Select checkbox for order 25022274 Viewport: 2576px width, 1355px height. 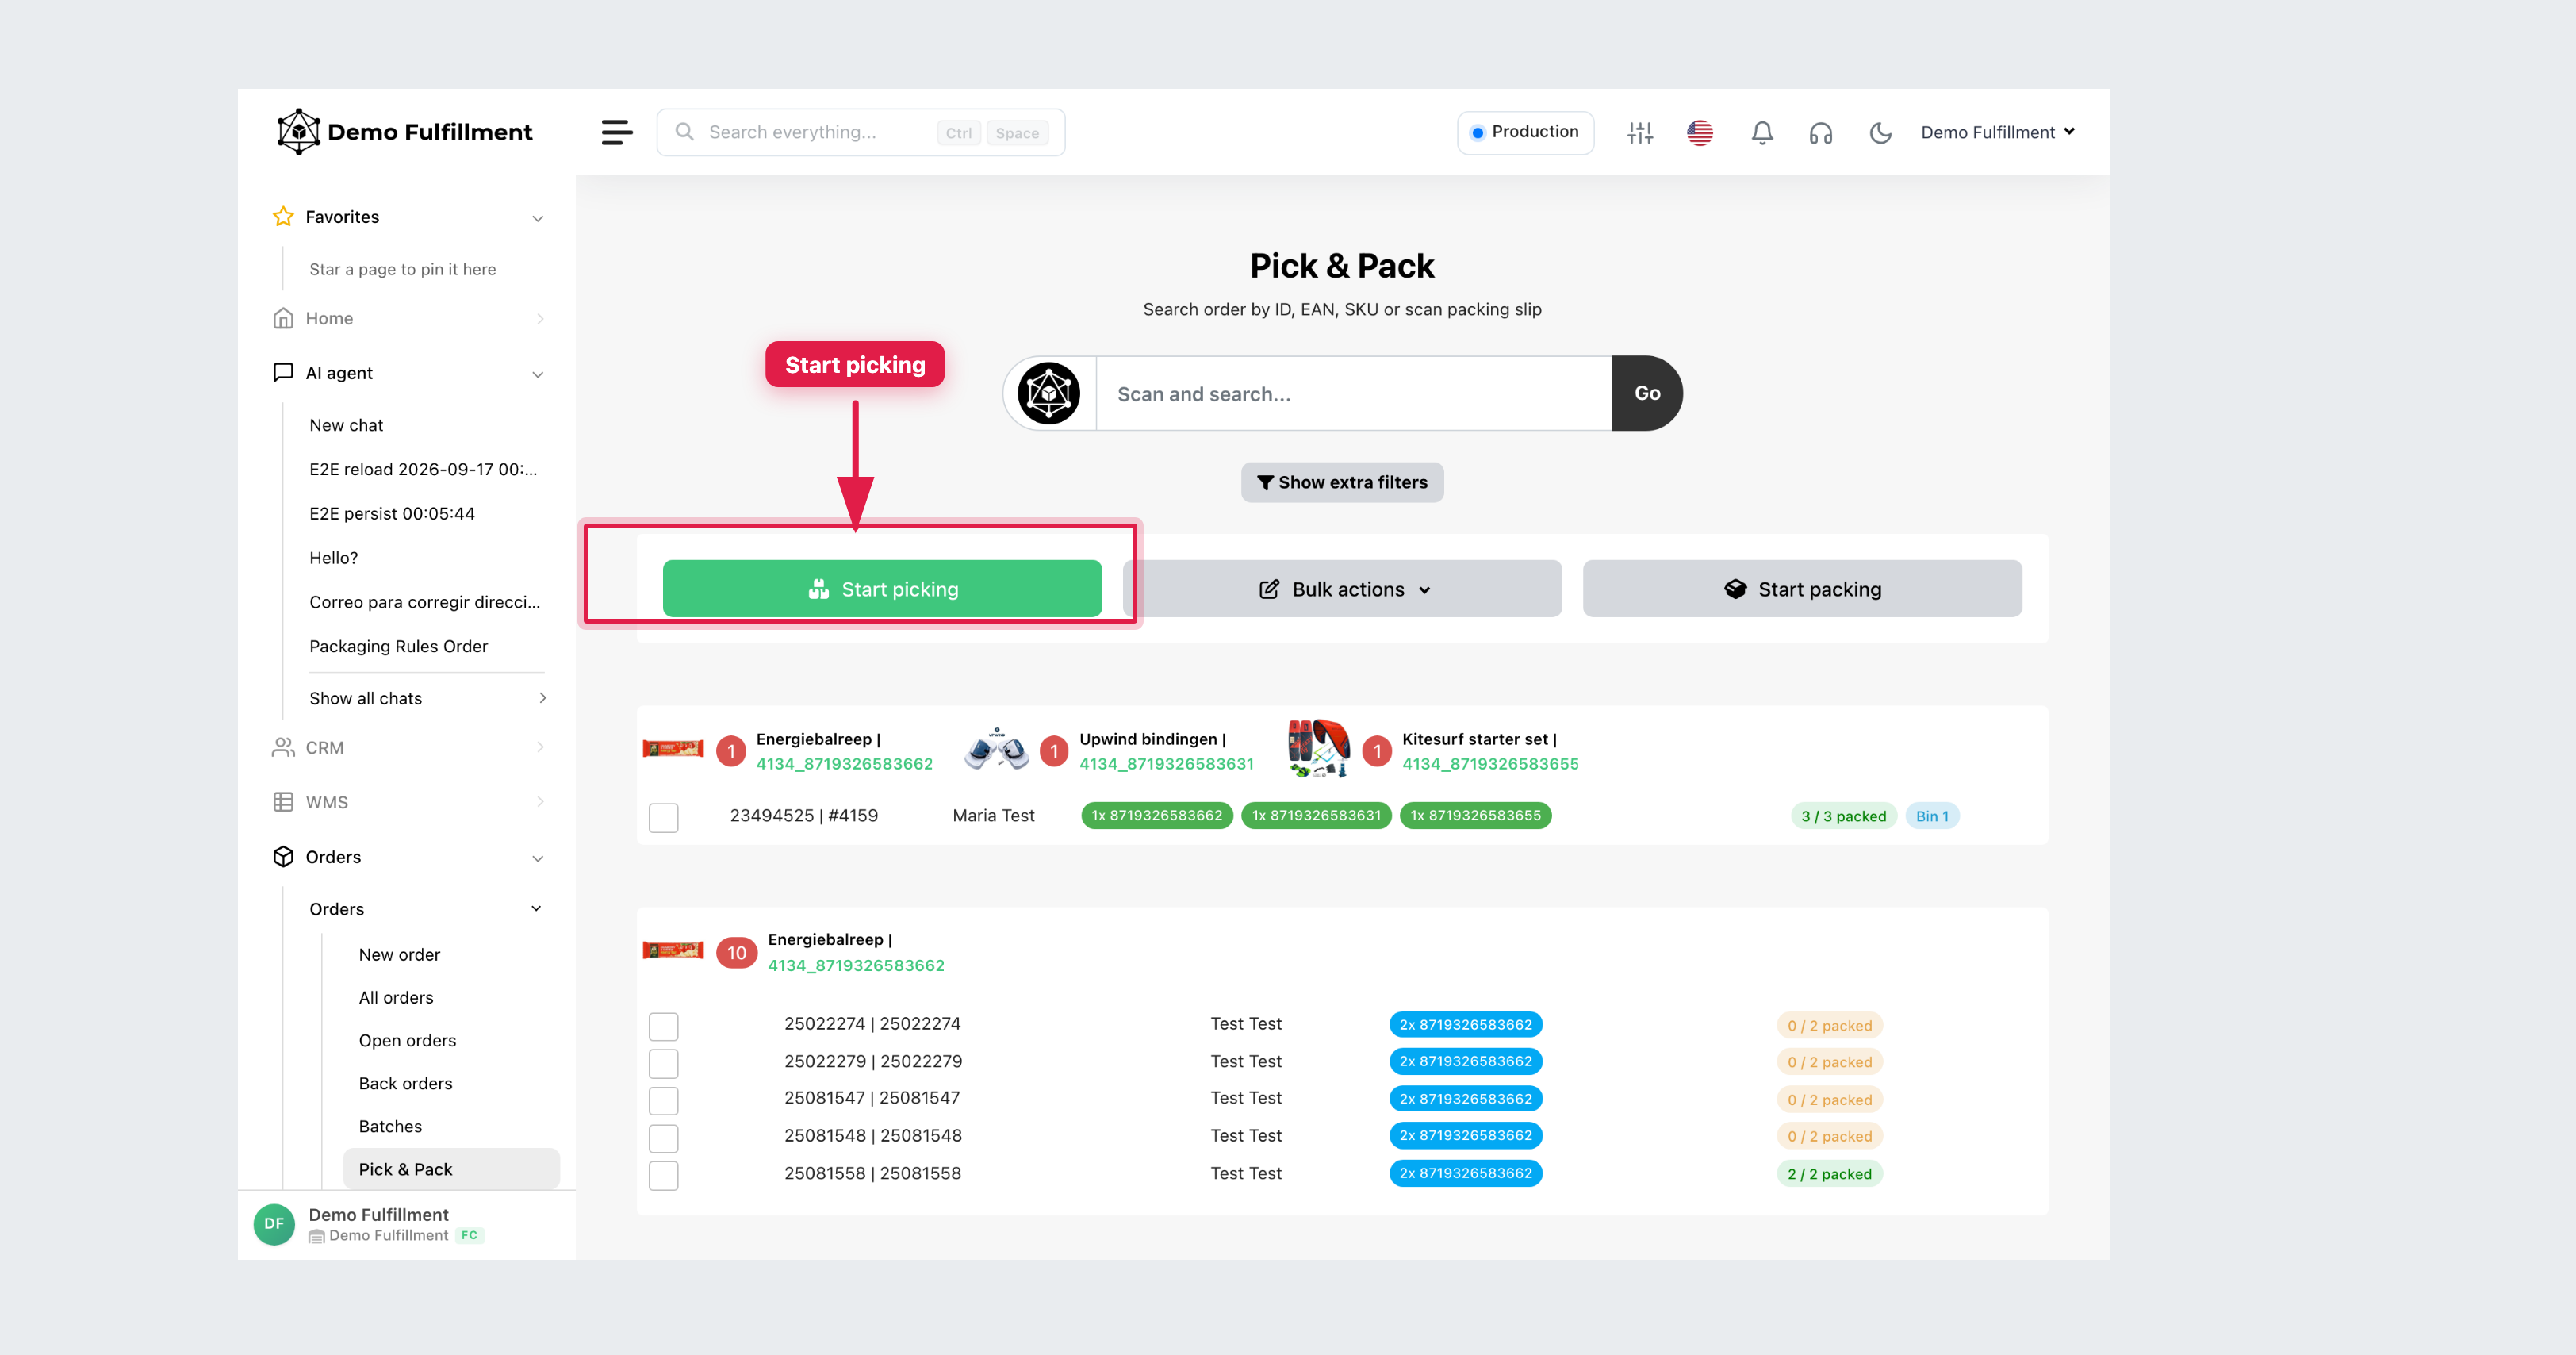663,1026
